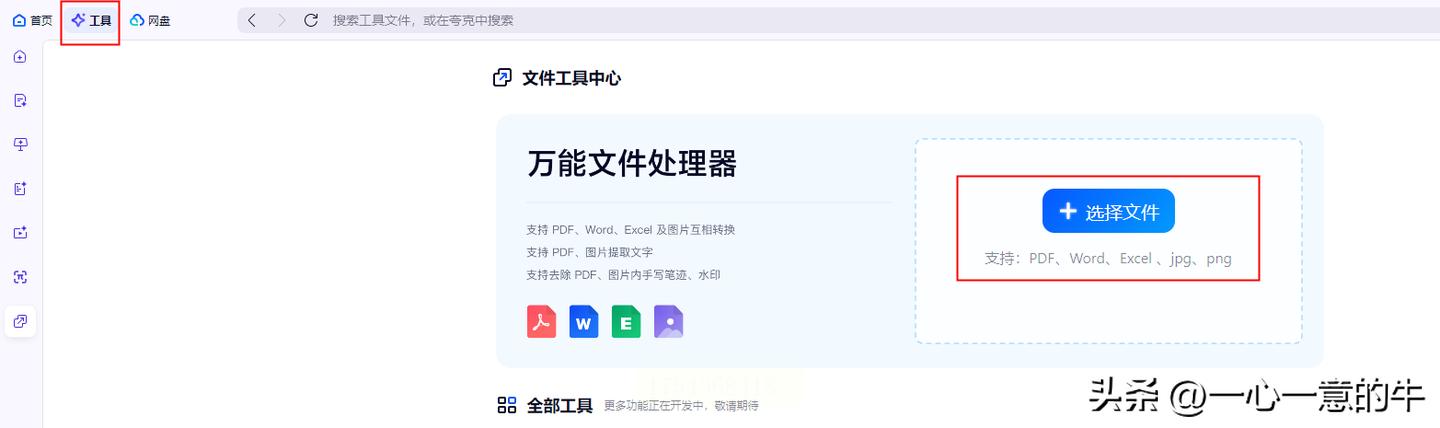
Task: Click the 全部工具 section heading
Action: [560, 406]
